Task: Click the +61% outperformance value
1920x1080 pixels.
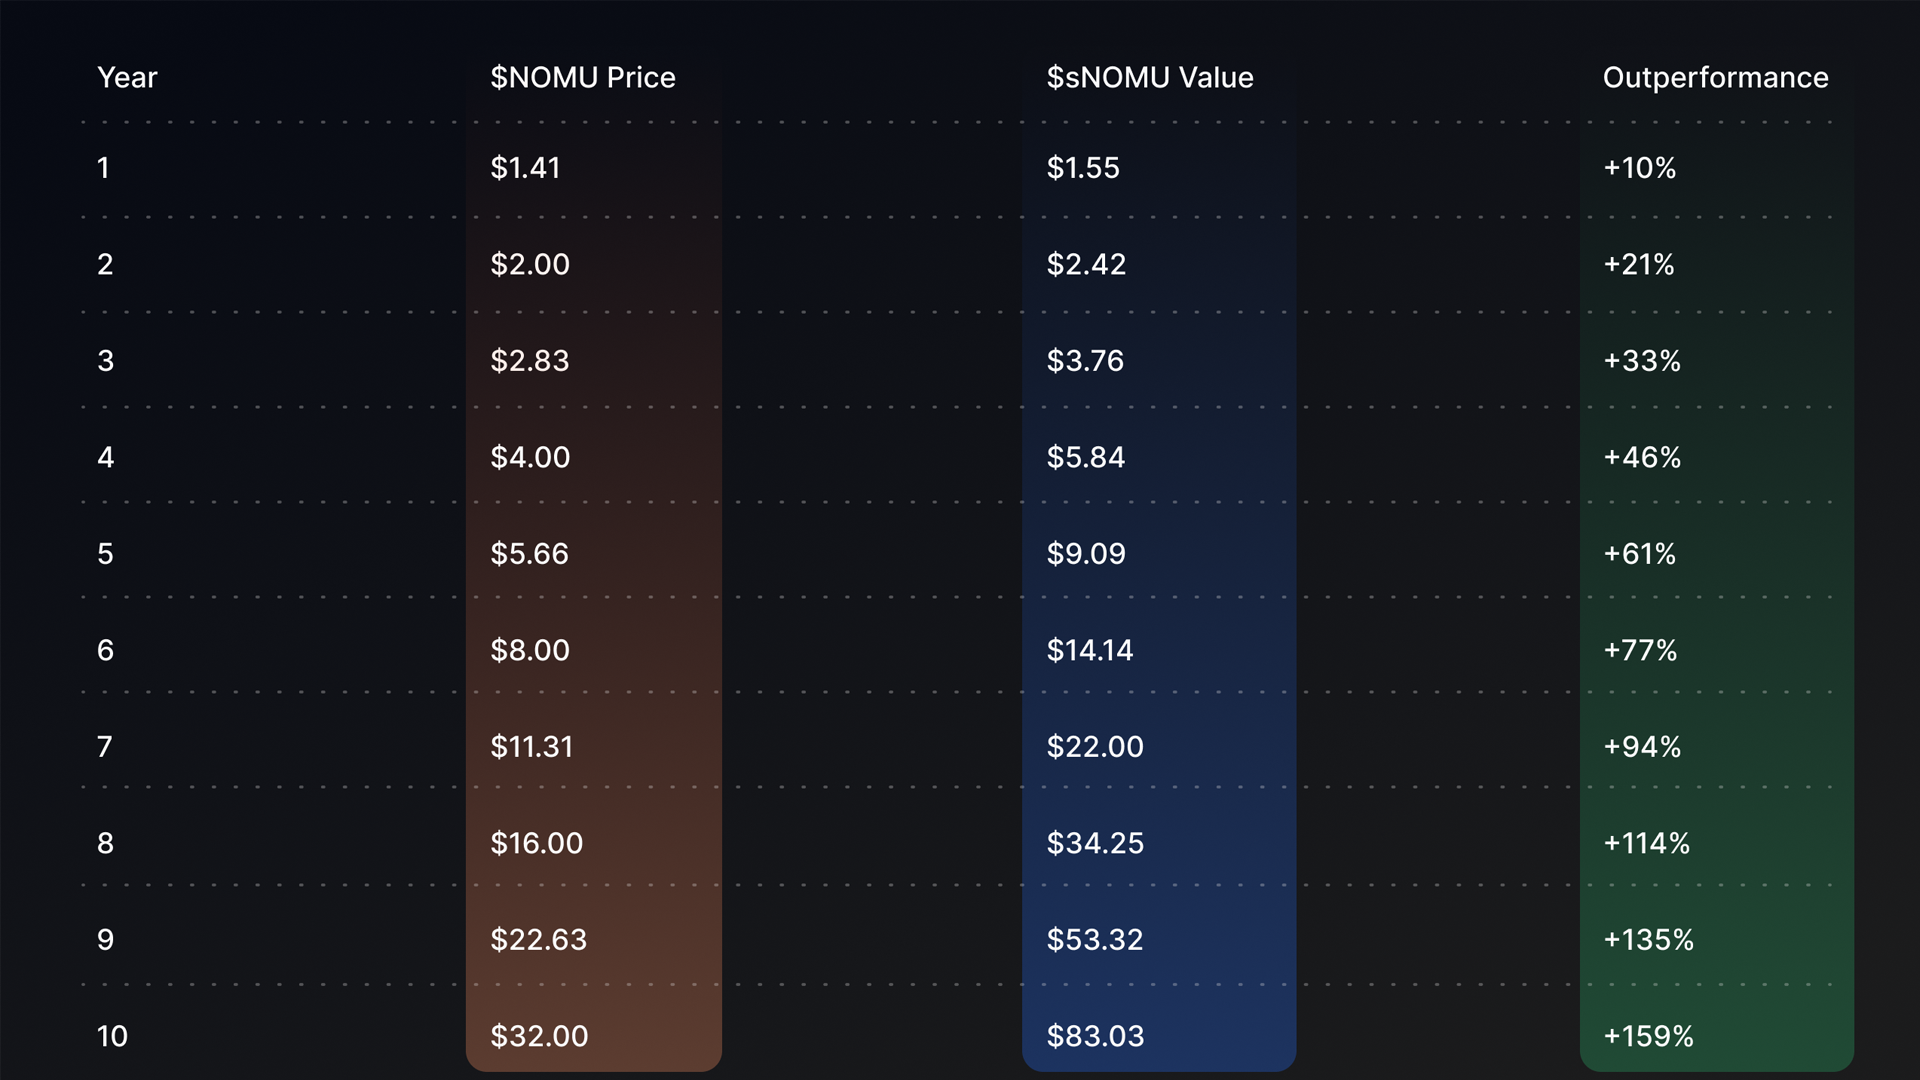Action: (x=1639, y=554)
